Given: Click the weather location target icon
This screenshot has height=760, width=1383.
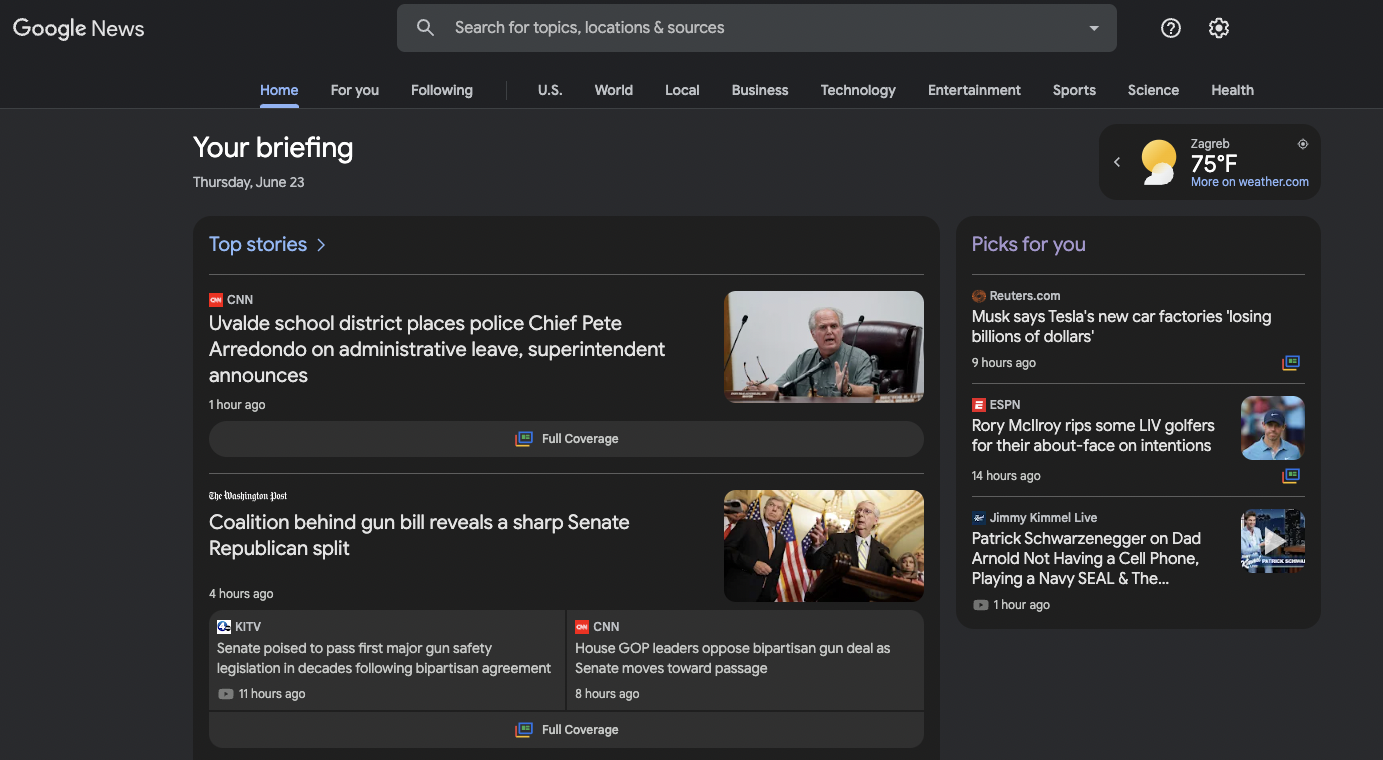Looking at the screenshot, I should click(1303, 144).
